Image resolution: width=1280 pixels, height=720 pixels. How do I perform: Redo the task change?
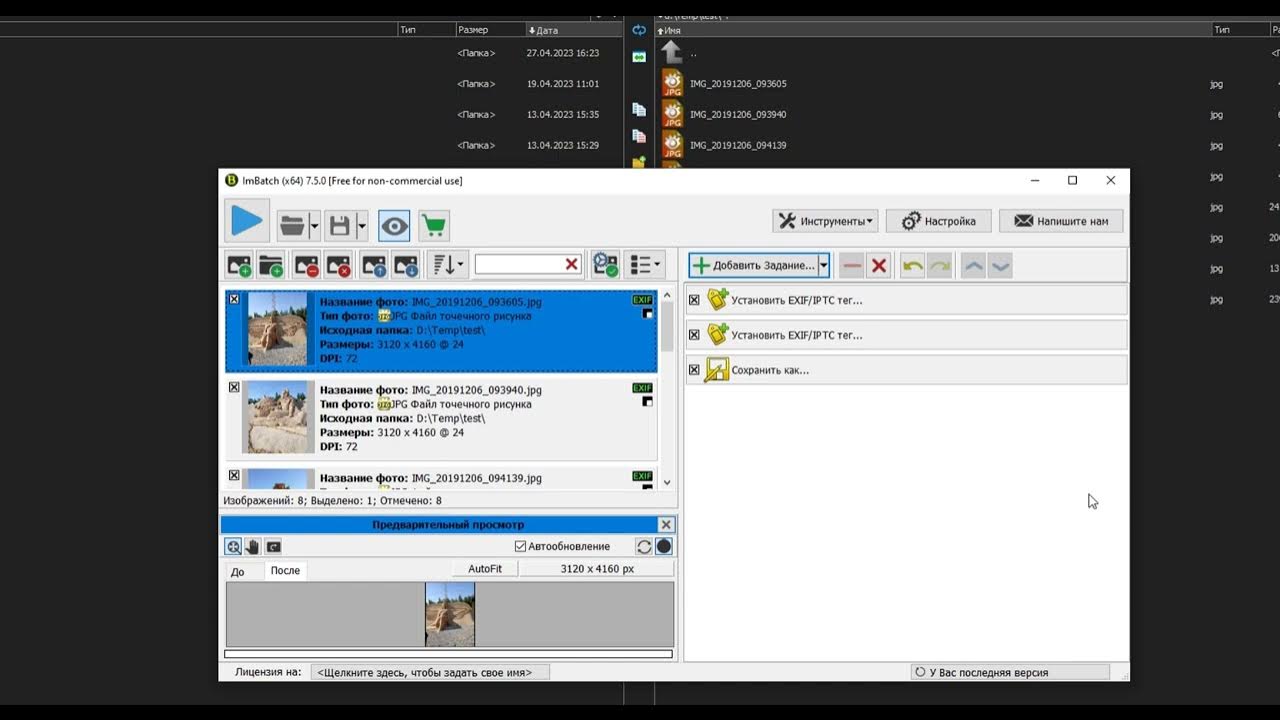939,265
